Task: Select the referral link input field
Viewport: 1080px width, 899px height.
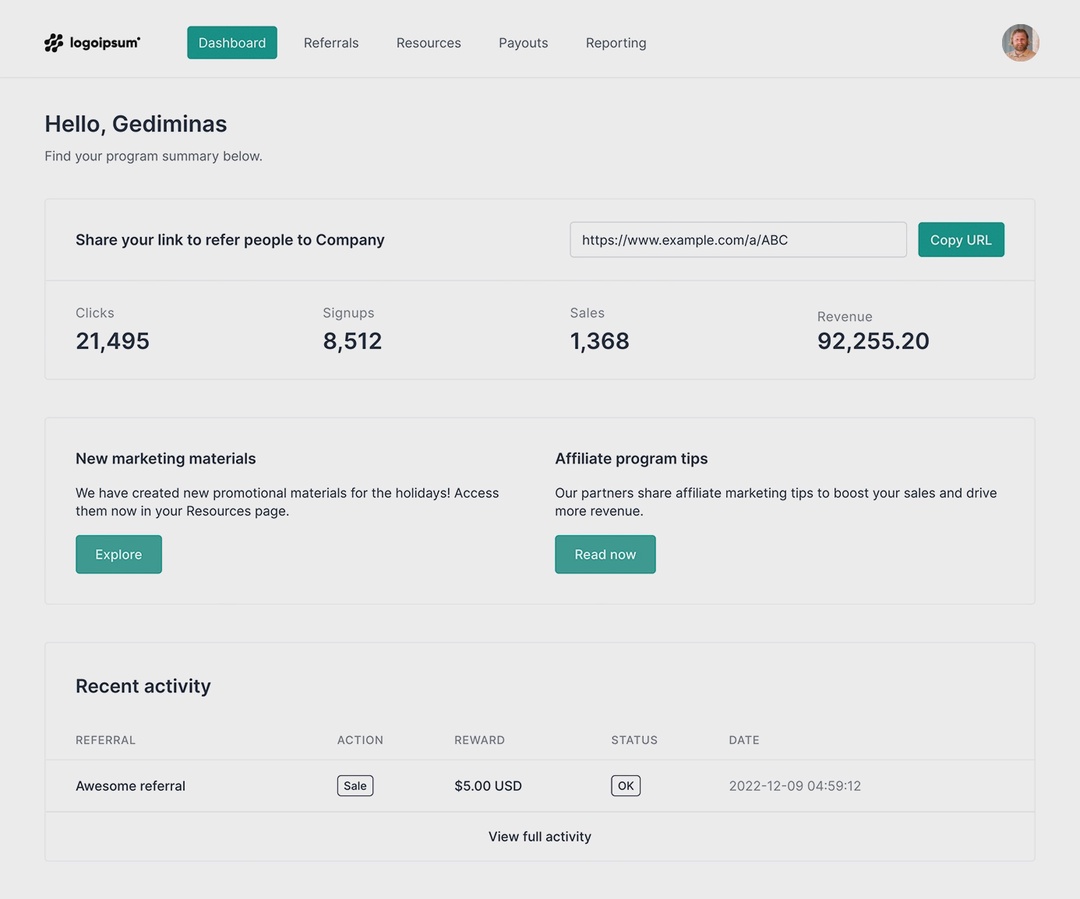Action: [737, 239]
